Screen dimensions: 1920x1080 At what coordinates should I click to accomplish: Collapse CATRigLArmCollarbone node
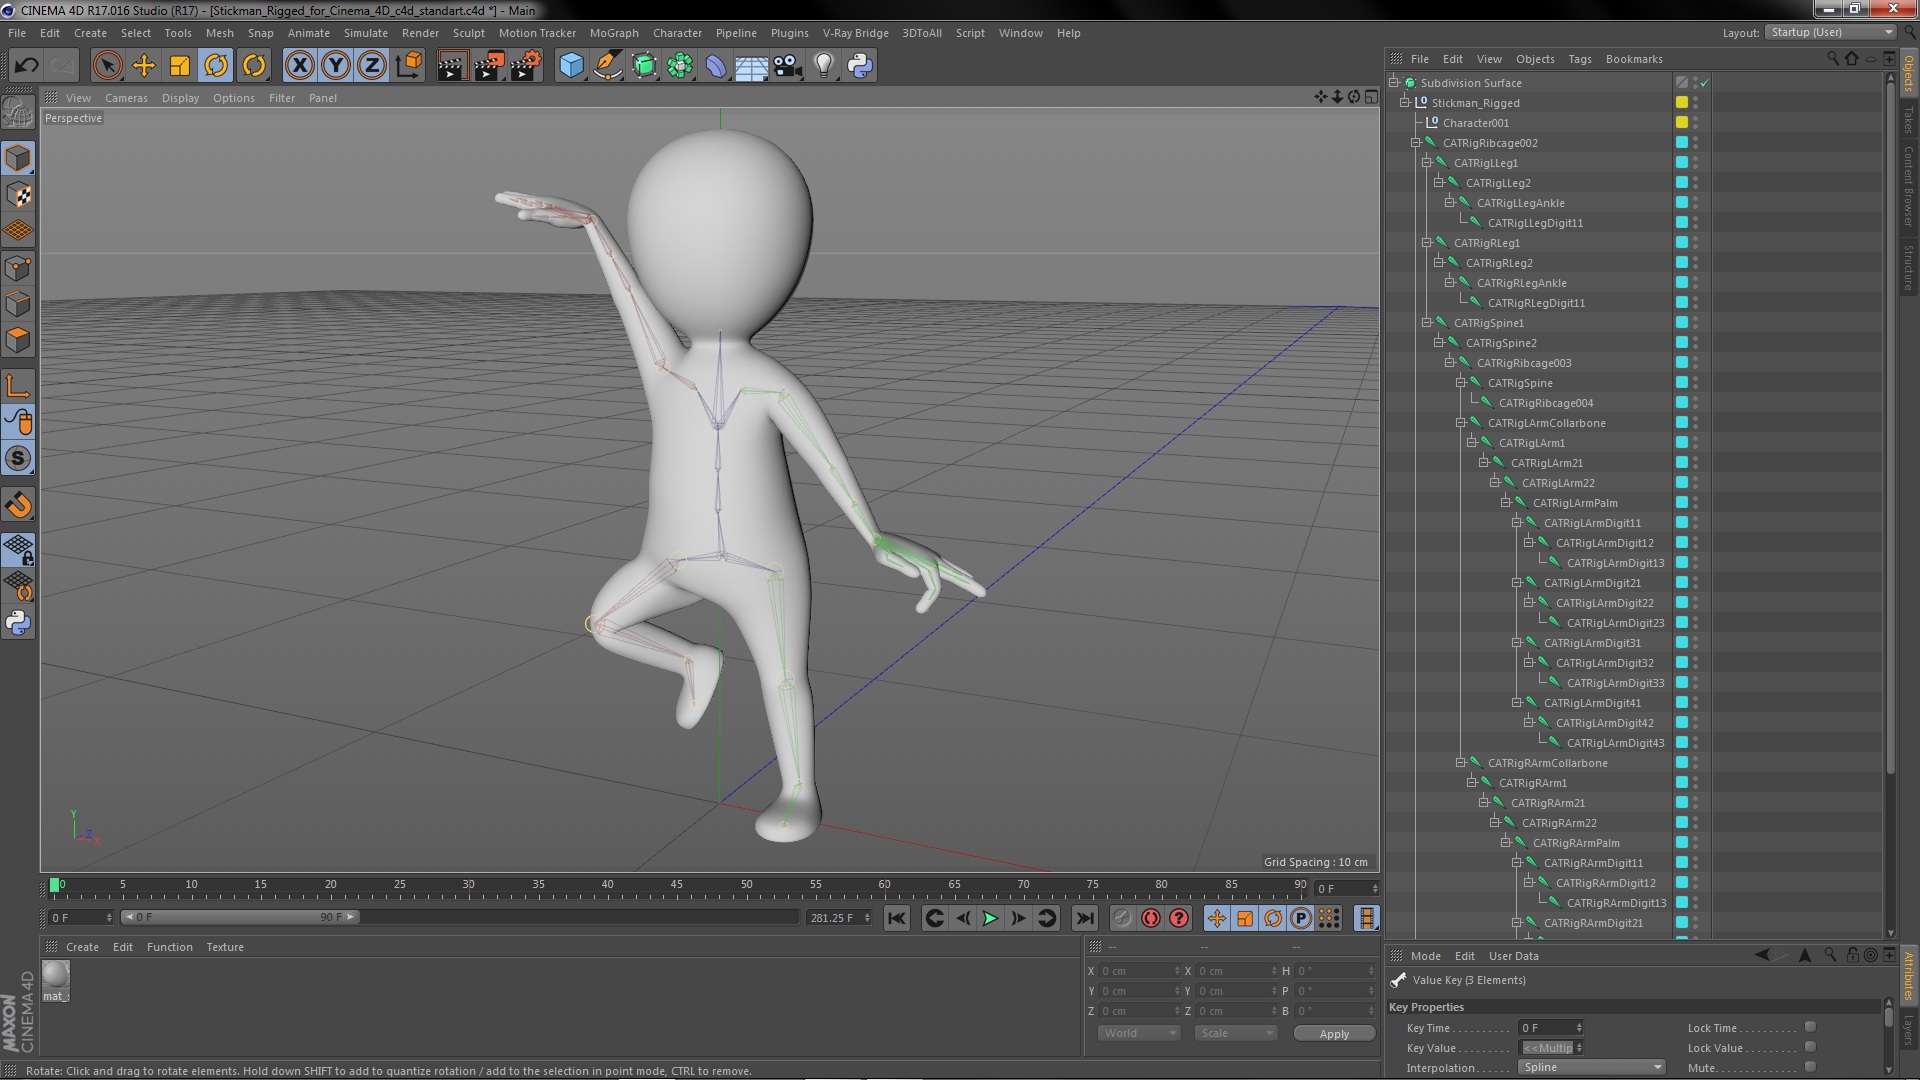coord(1461,423)
